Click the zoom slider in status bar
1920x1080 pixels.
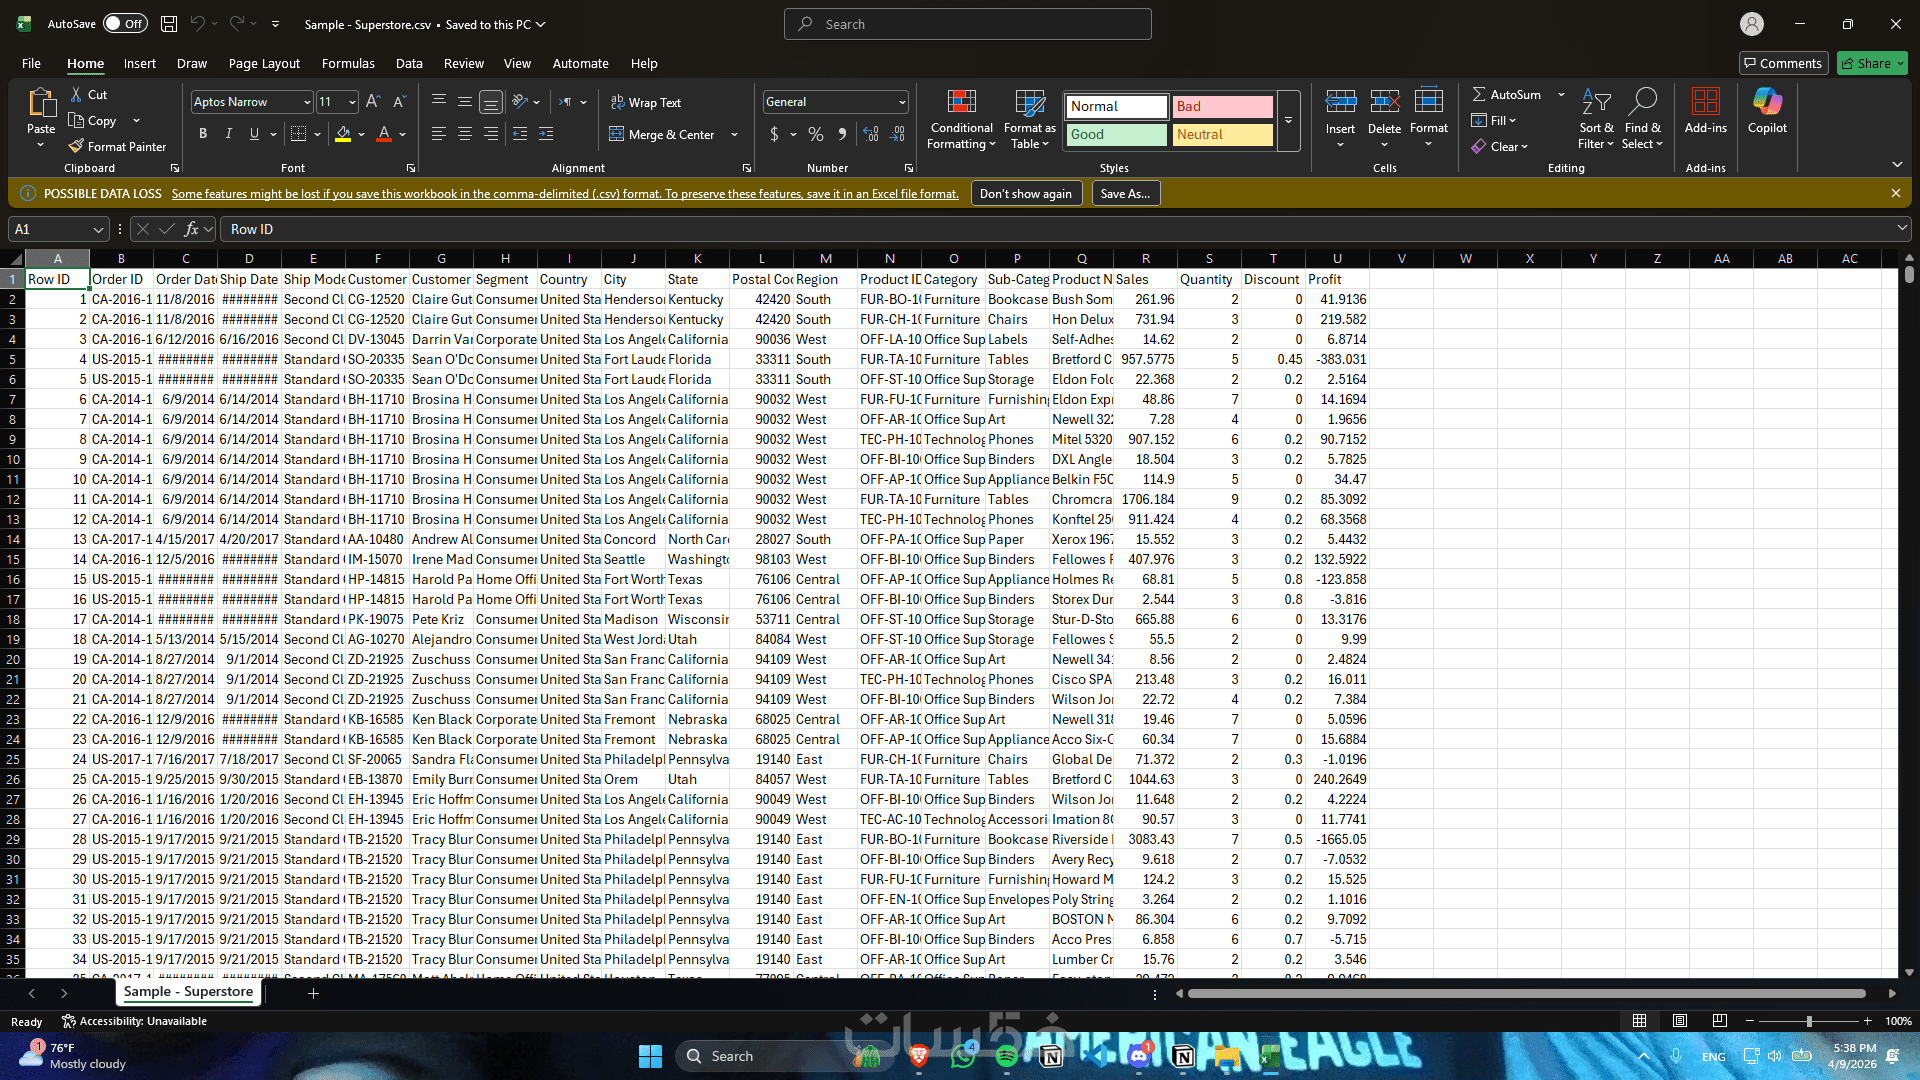[x=1808, y=1021]
